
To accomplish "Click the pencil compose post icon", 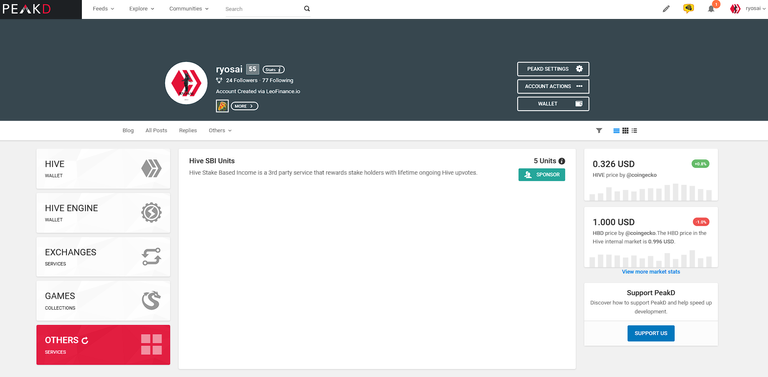I will pos(666,9).
